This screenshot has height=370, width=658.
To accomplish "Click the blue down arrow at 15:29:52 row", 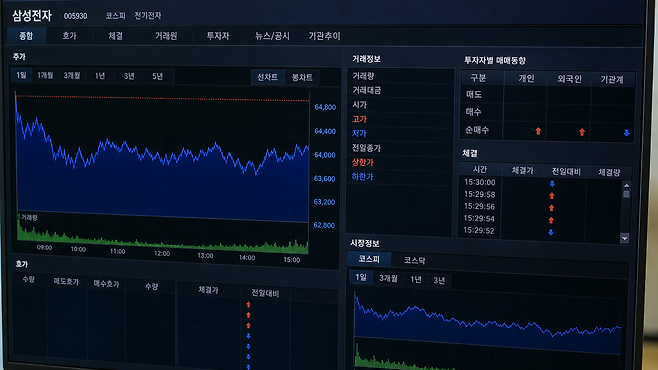I will 551,232.
